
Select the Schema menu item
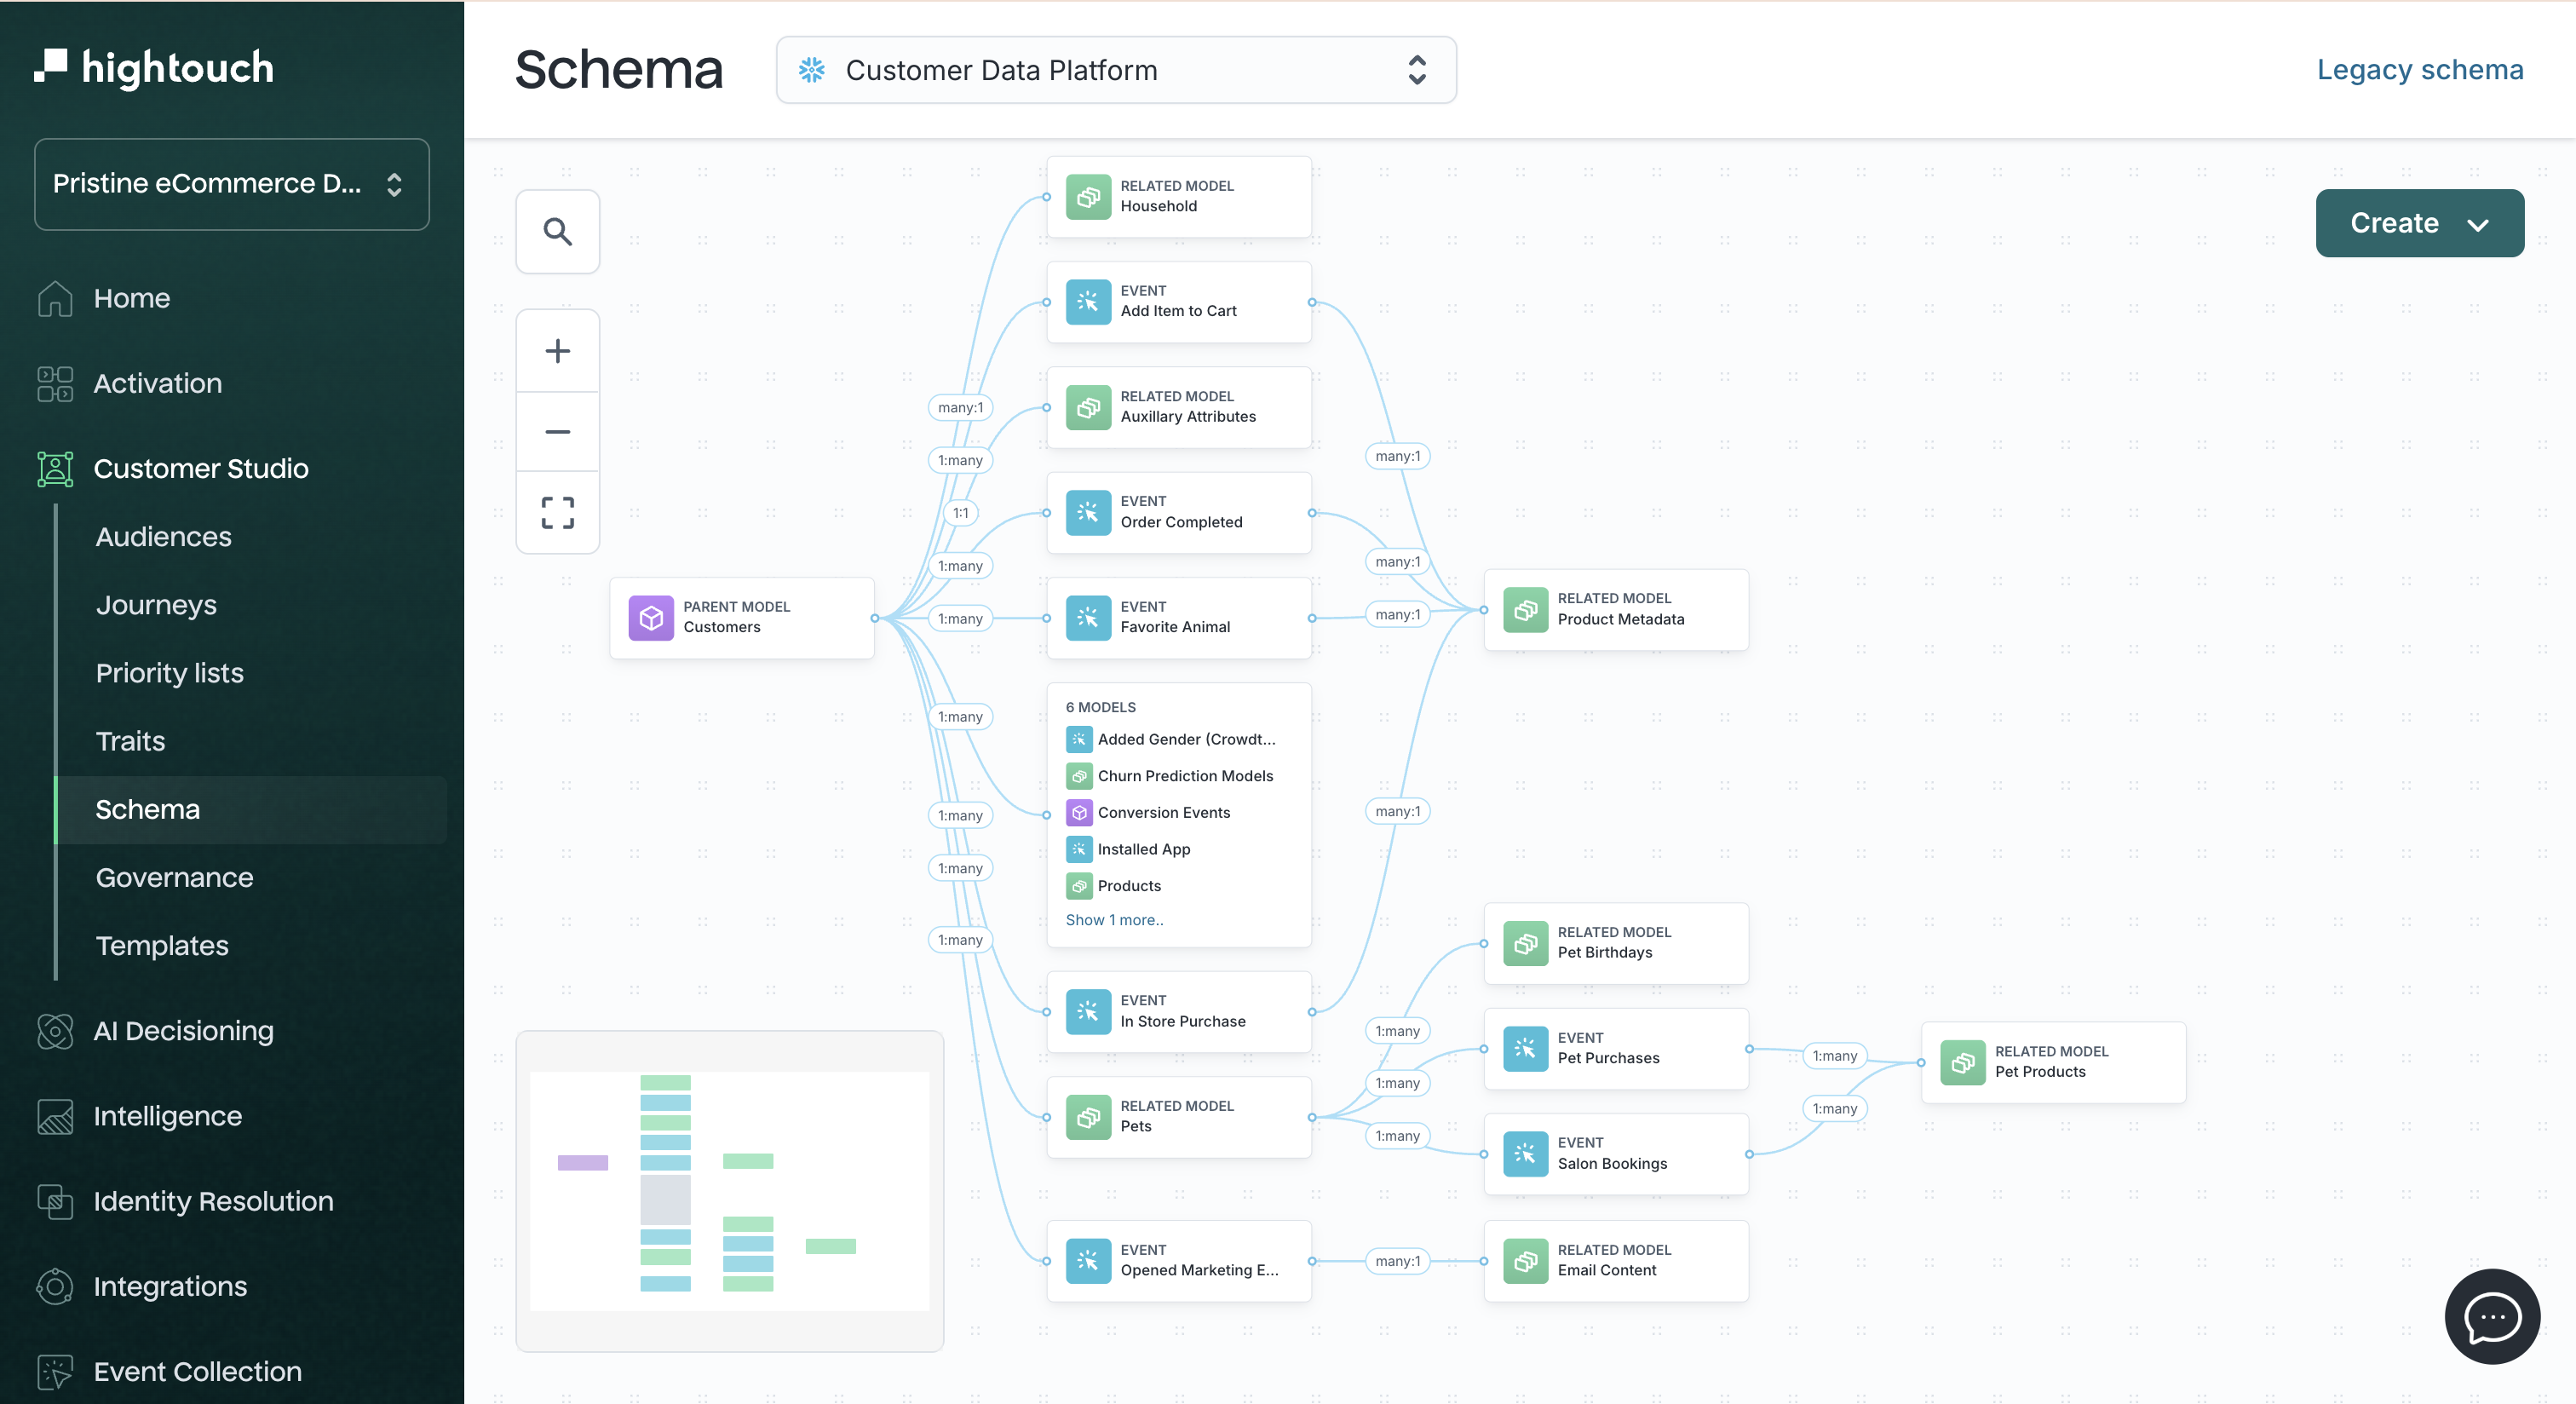tap(250, 809)
